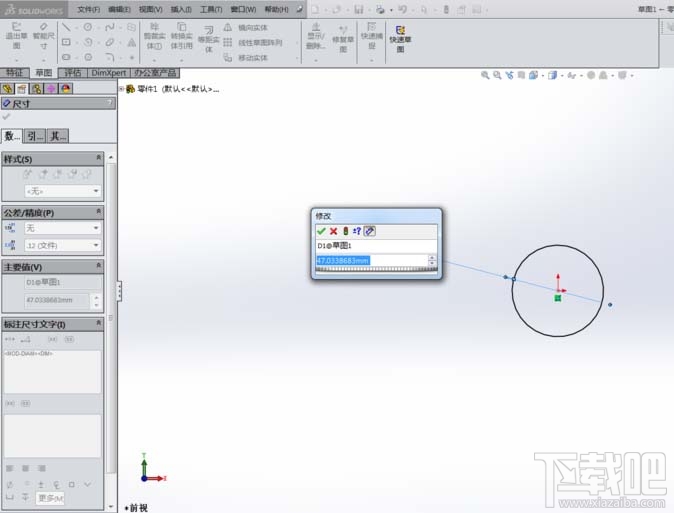Screen dimensions: 674x513
Task: Select the Sketch Fillet tool
Action: (x=110, y=57)
